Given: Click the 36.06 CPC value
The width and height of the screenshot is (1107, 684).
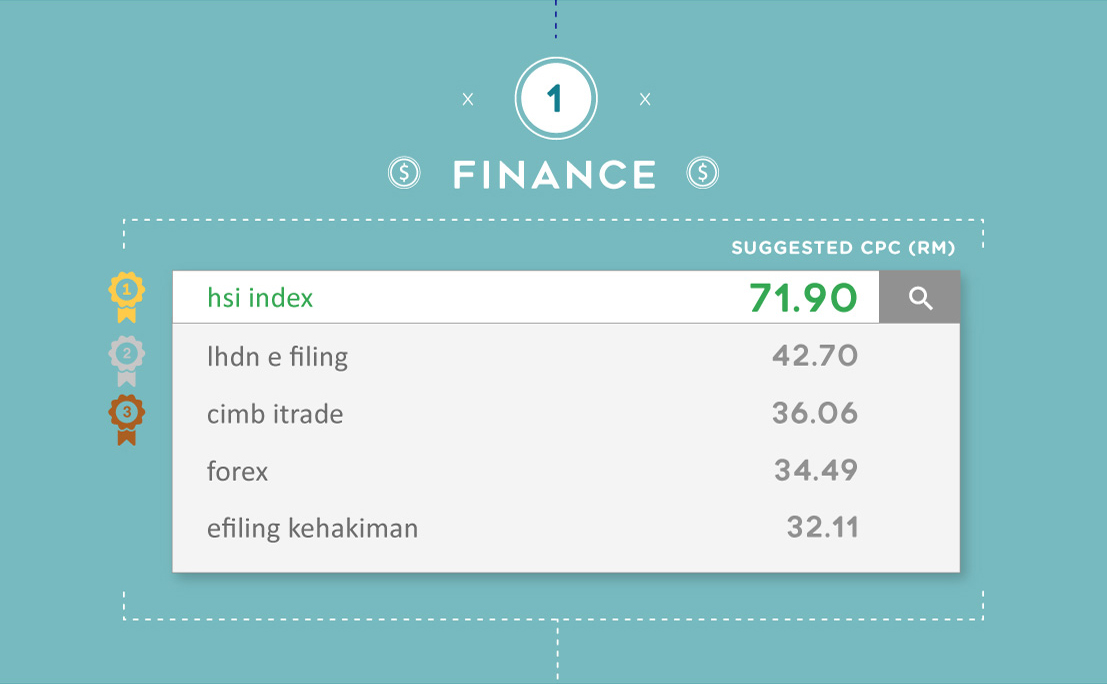Looking at the screenshot, I should (x=815, y=413).
